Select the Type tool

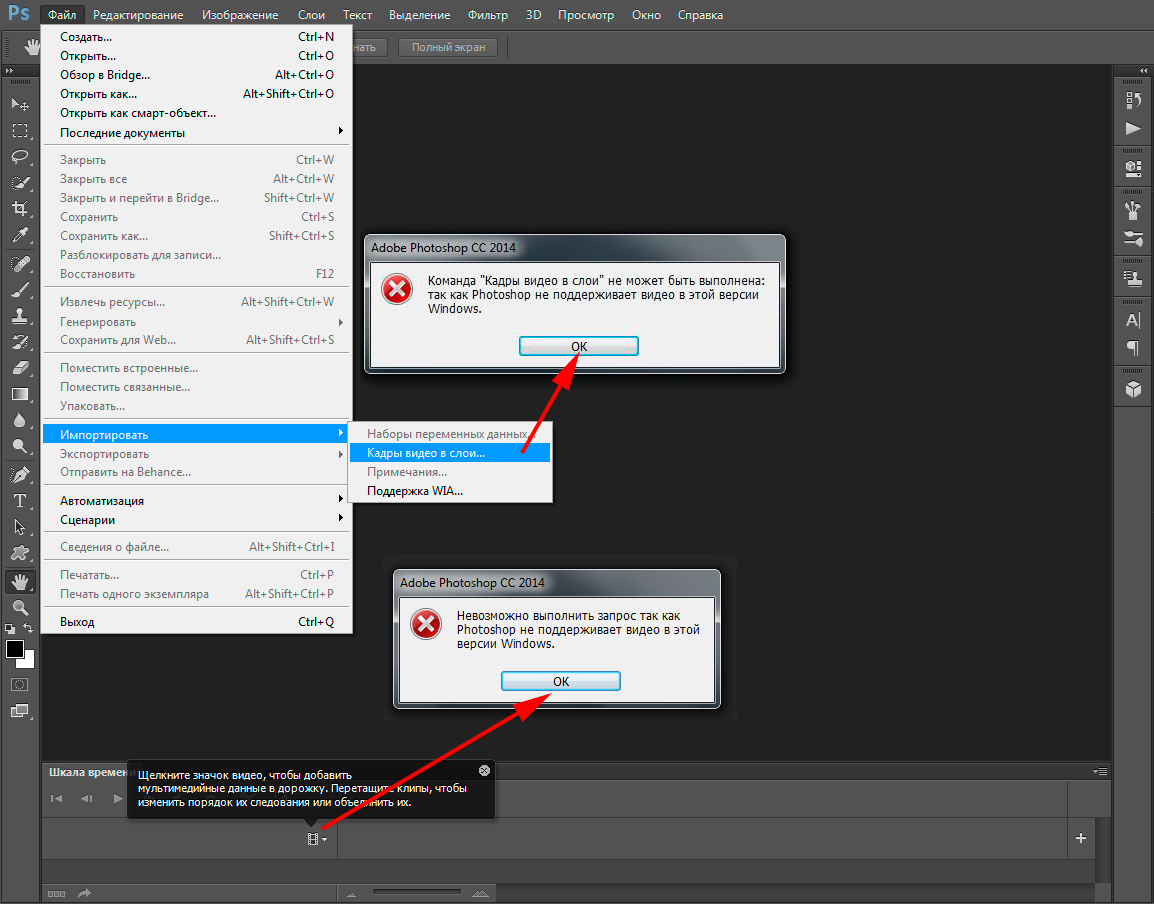click(x=20, y=501)
